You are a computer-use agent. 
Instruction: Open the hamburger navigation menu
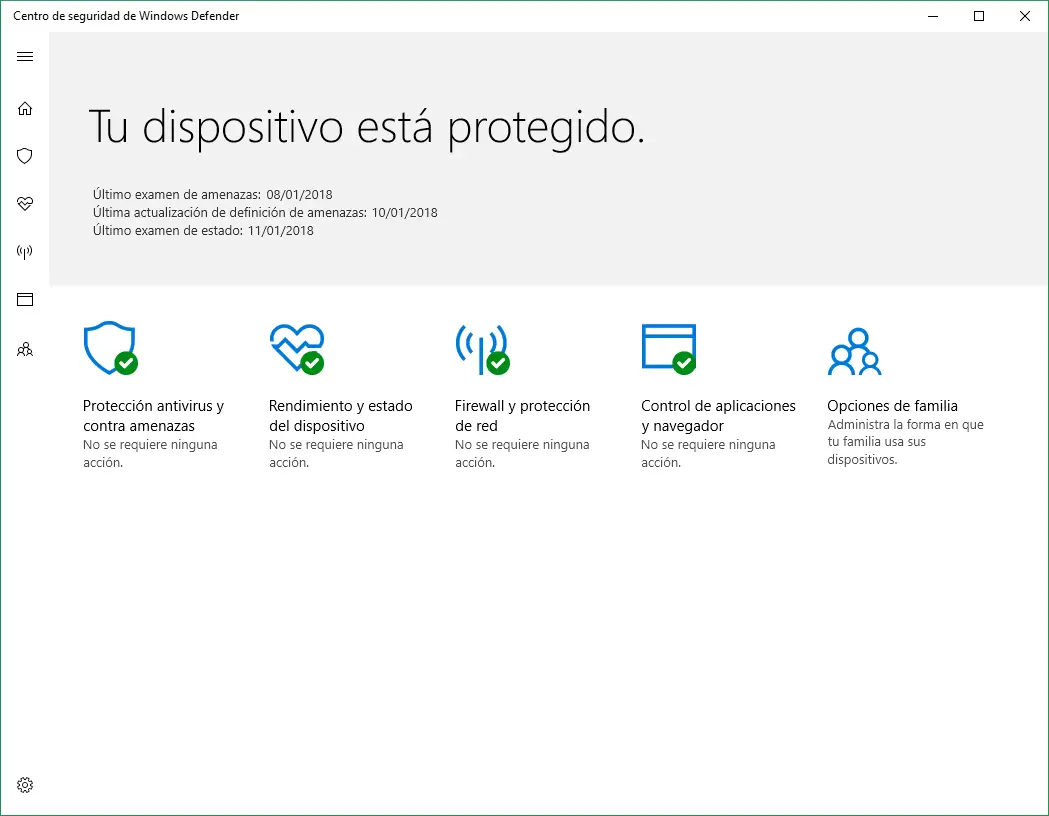click(25, 57)
